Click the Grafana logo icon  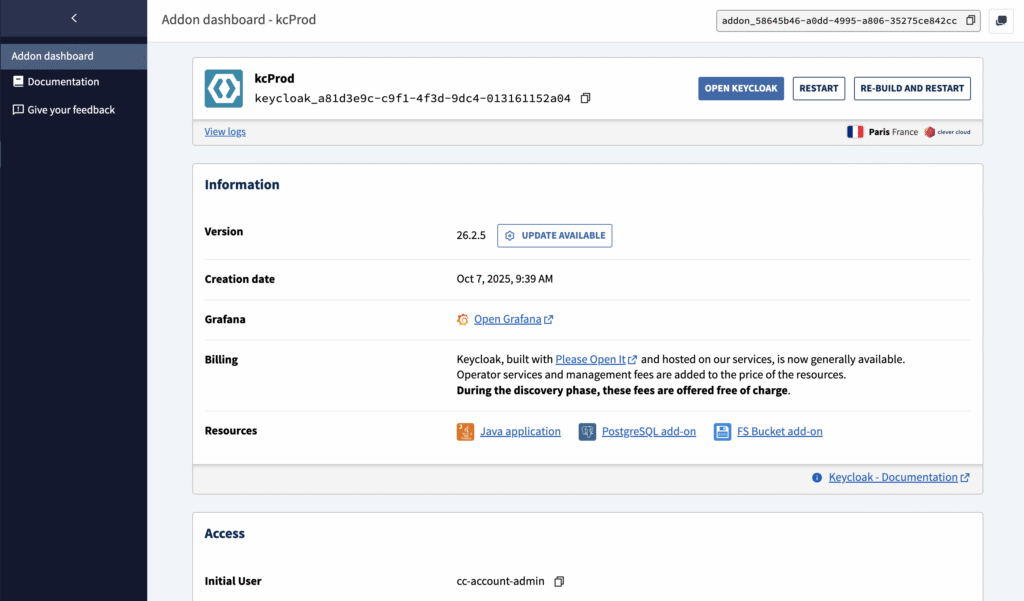click(x=462, y=320)
